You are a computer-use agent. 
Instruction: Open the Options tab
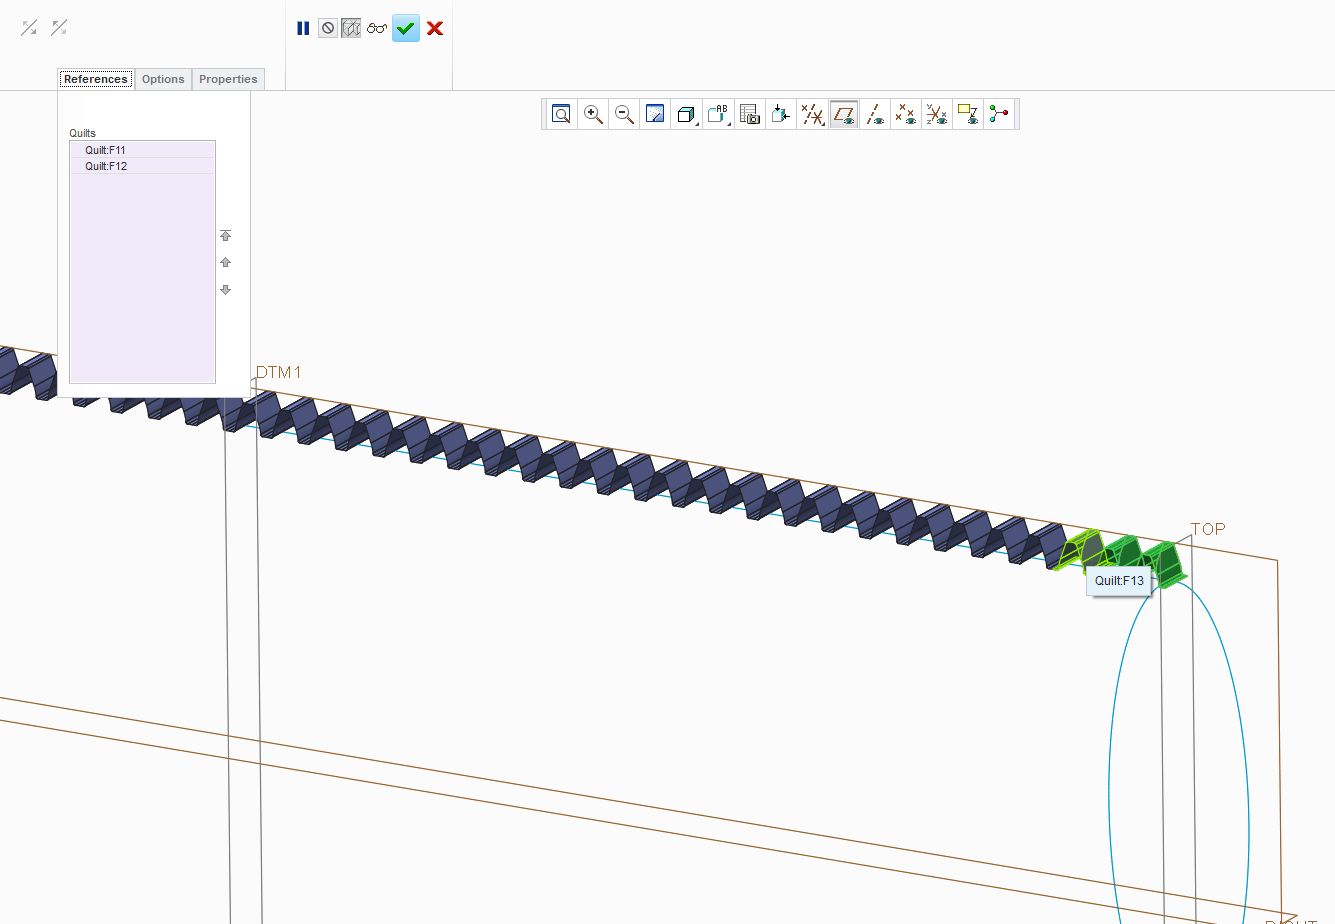[x=163, y=79]
